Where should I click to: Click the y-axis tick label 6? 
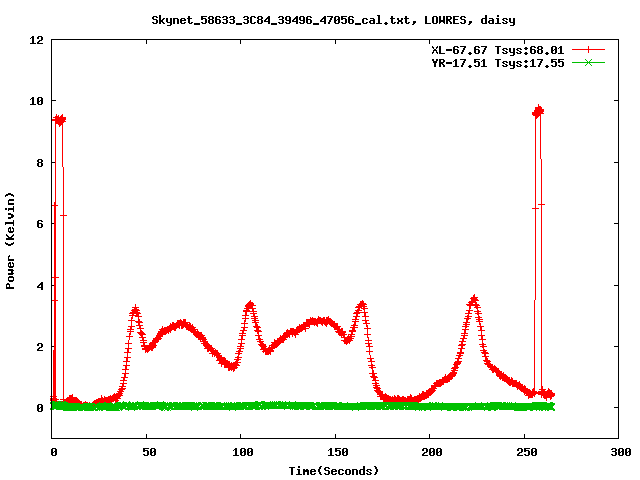click(40, 224)
